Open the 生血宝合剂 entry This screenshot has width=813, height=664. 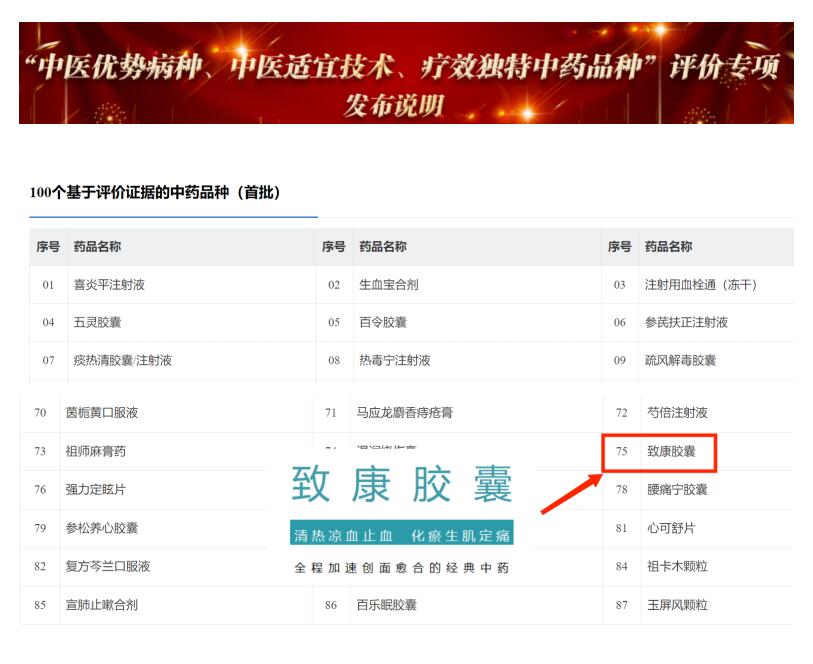tap(389, 285)
